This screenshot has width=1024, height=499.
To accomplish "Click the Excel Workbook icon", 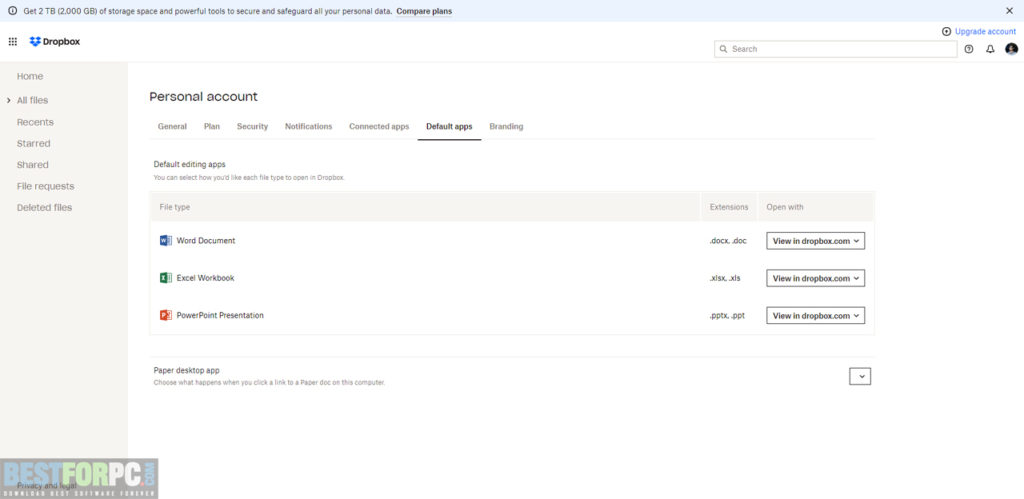I will (x=166, y=278).
